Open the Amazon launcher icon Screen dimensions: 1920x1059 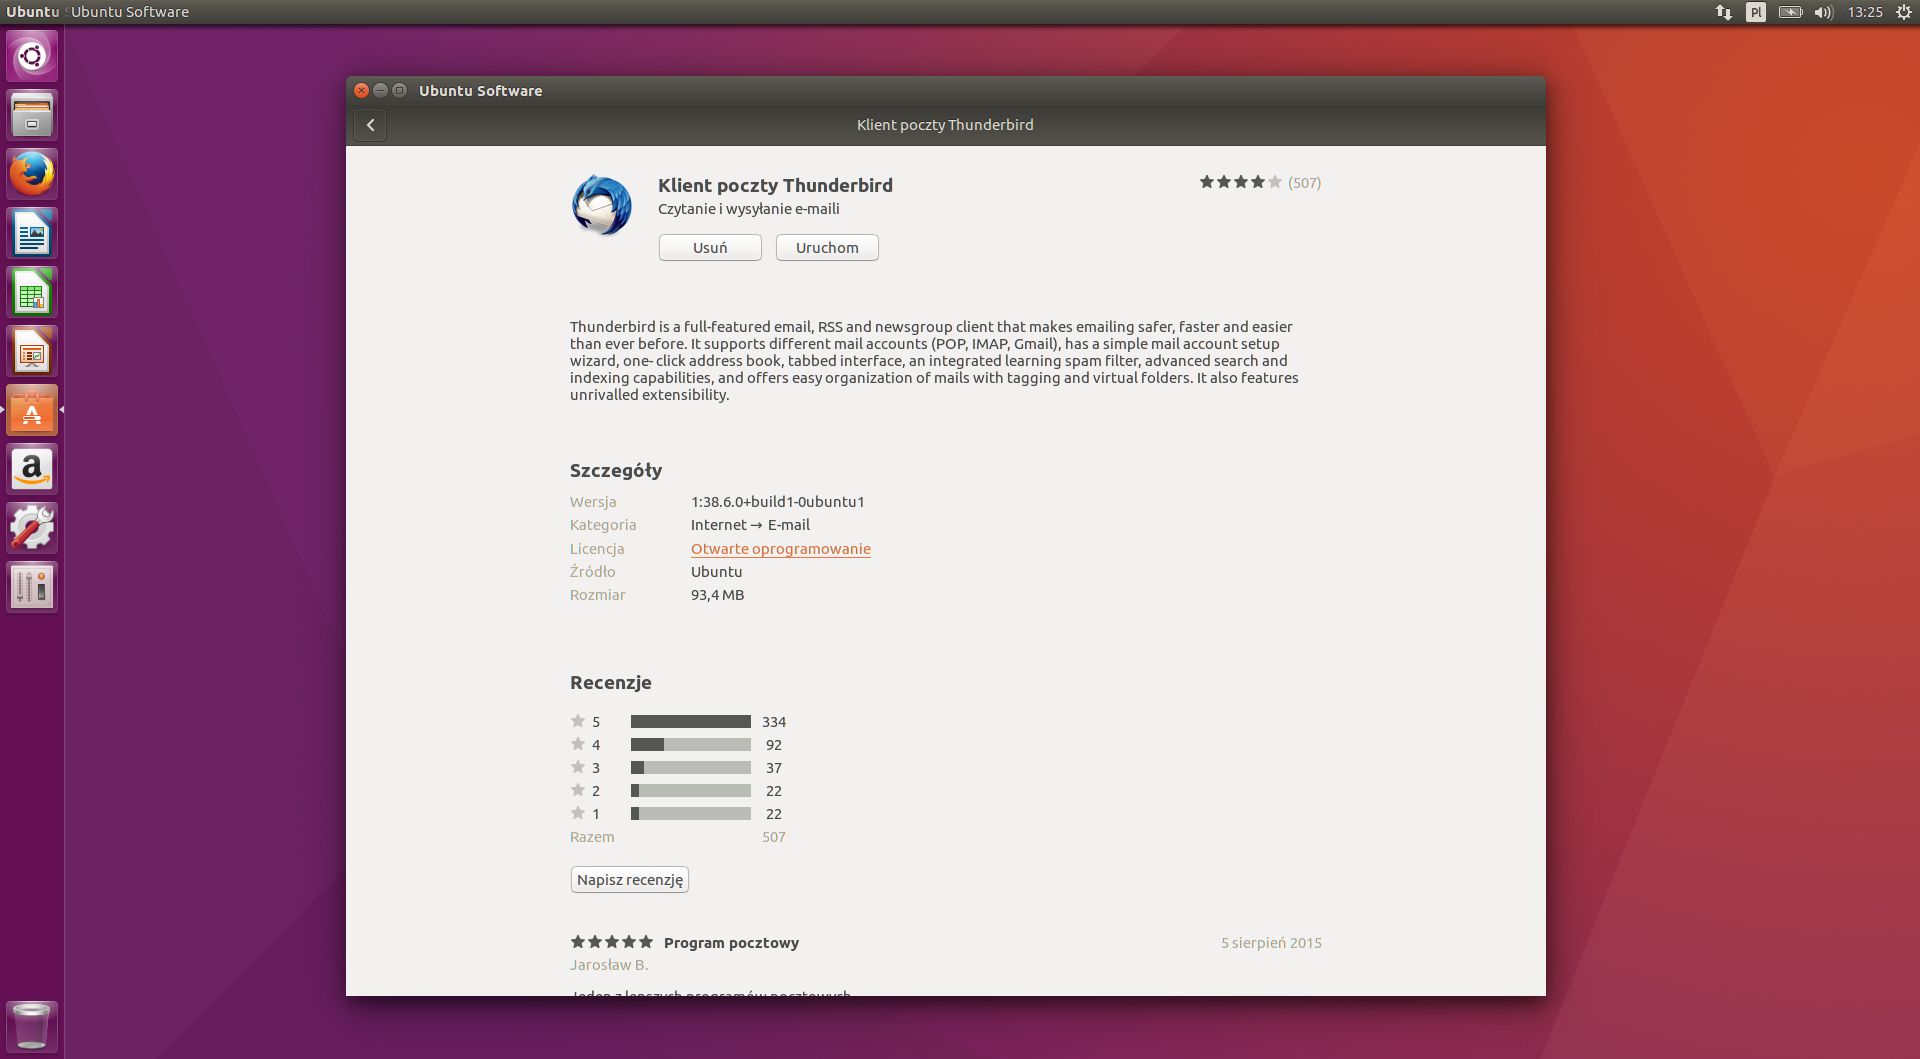[x=32, y=469]
